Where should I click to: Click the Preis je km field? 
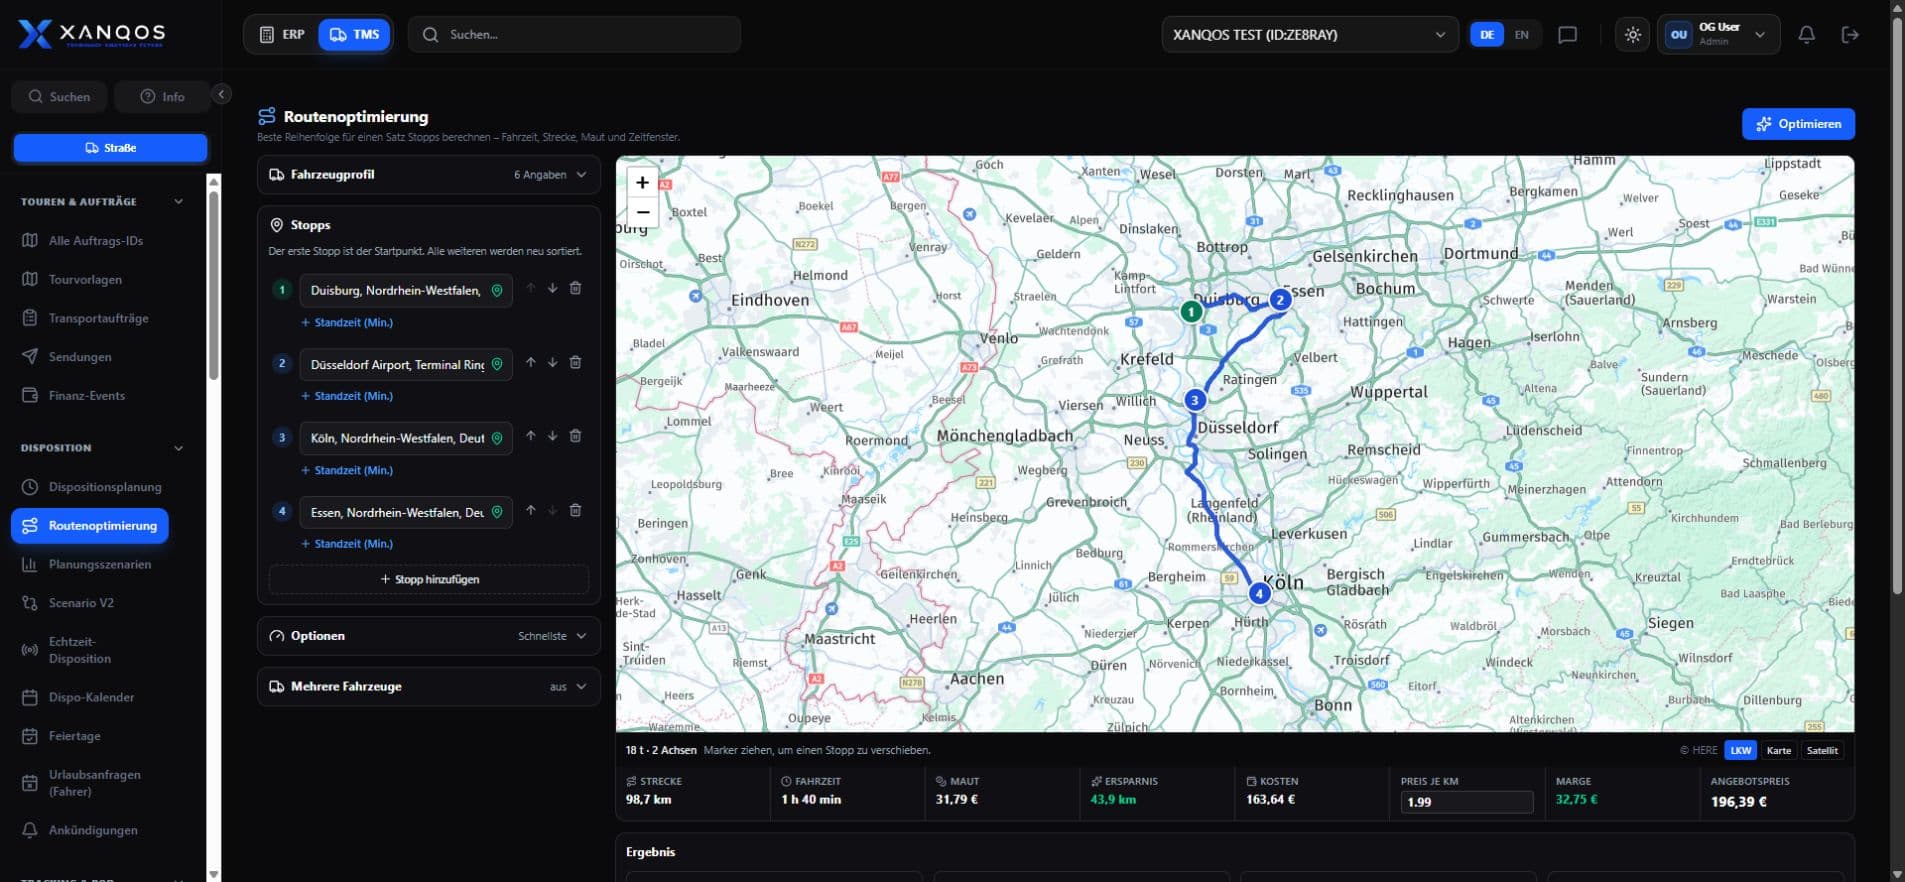point(1467,802)
